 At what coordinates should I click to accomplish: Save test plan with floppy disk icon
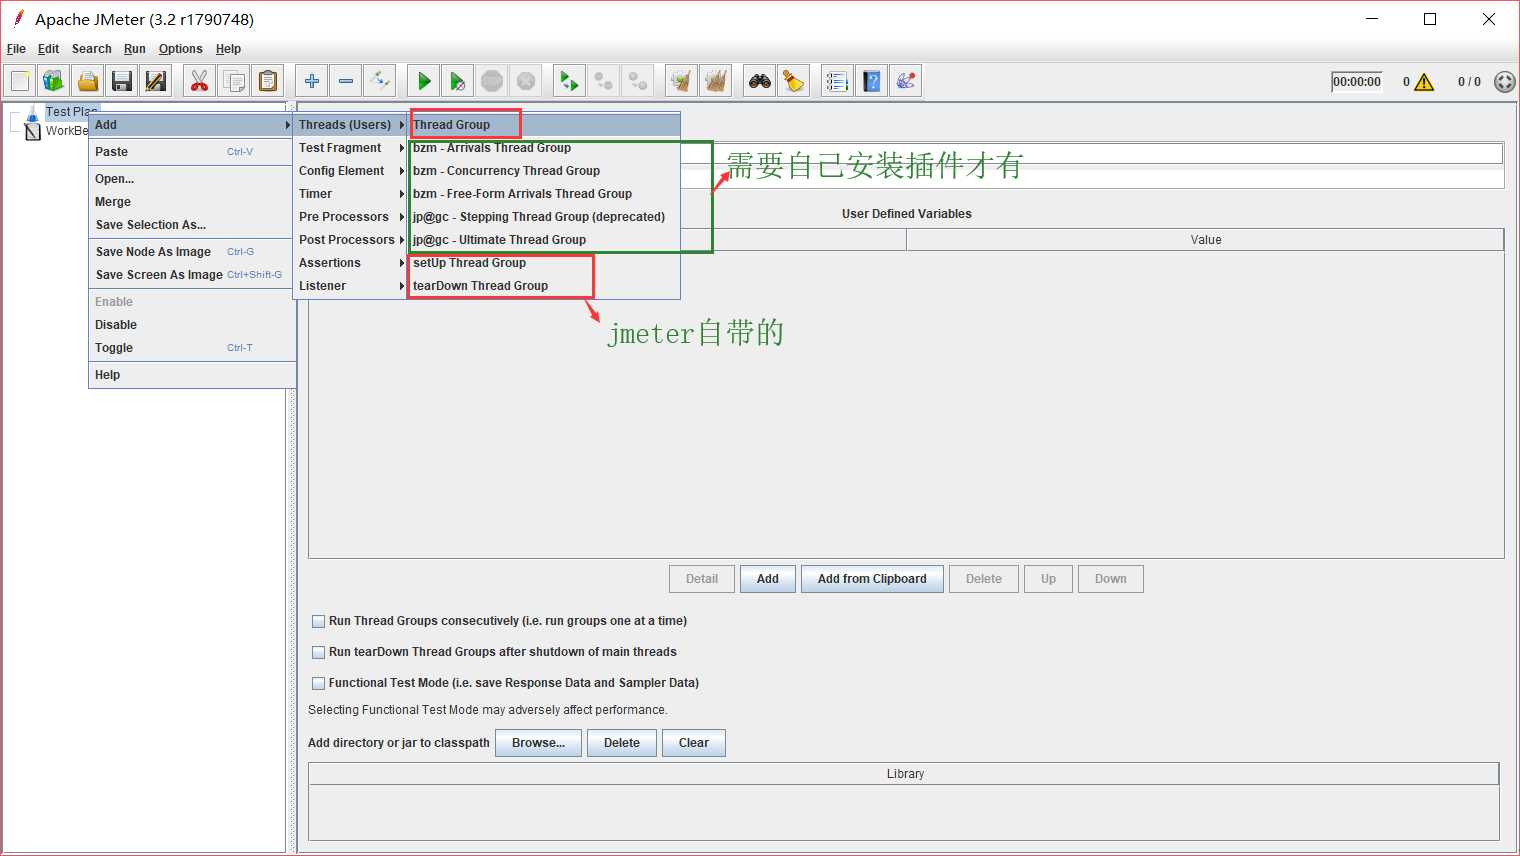(x=122, y=81)
